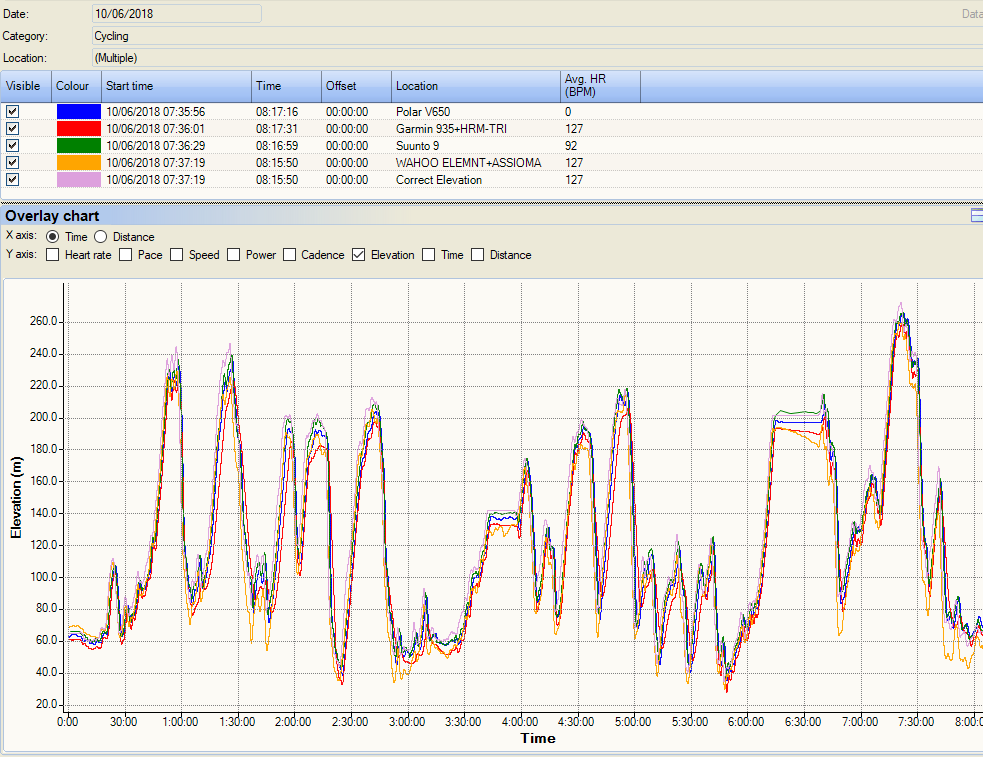The height and width of the screenshot is (757, 983).
Task: Enable the Power Y-axis checkbox
Action: (233, 255)
